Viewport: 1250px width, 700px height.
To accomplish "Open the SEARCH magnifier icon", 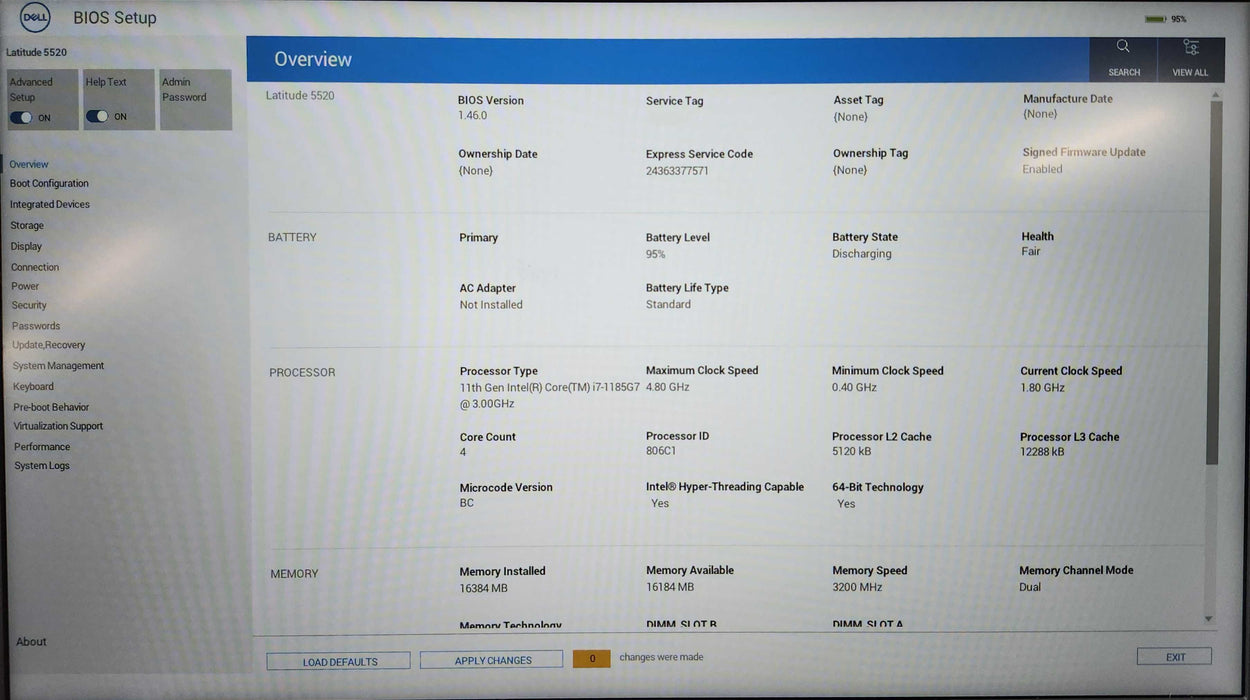I will click(1122, 53).
